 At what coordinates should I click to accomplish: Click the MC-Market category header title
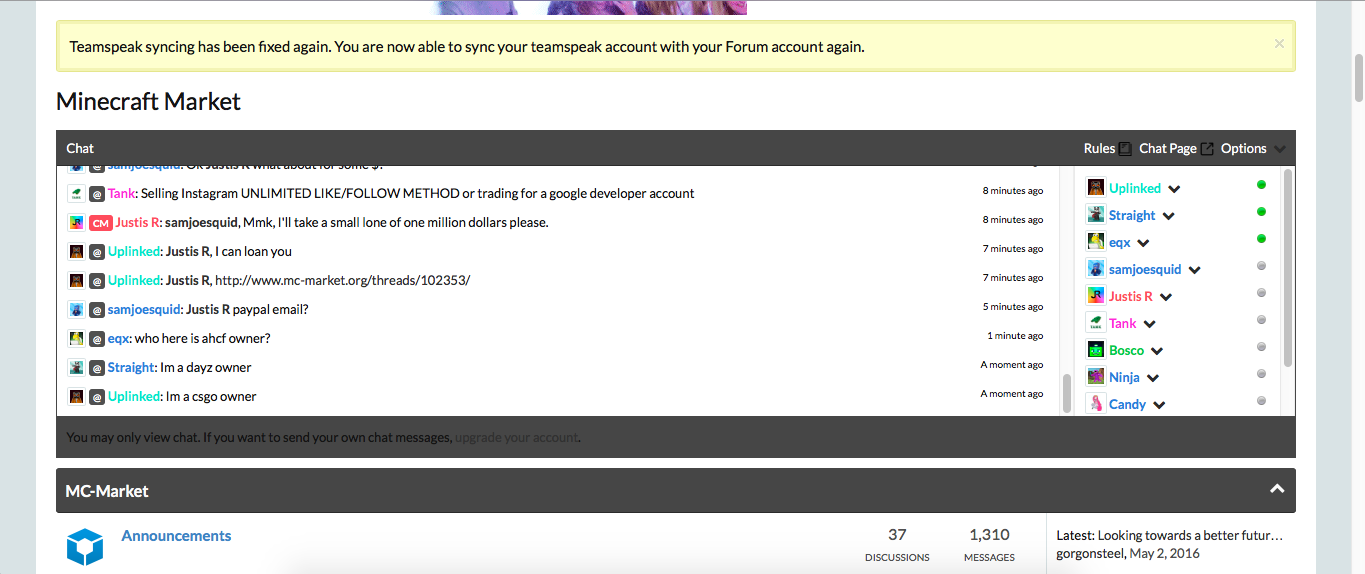tap(107, 491)
